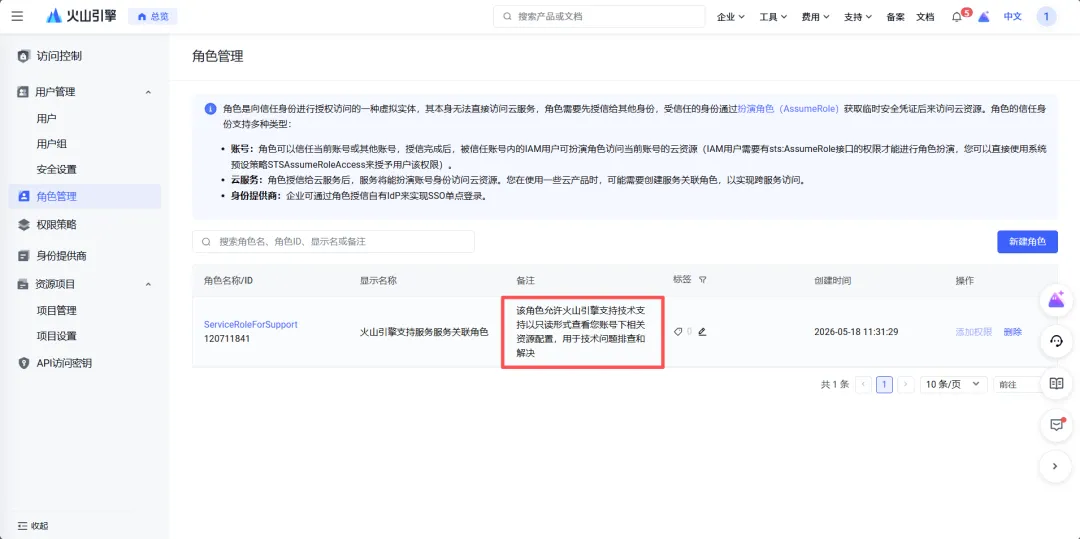Image resolution: width=1080 pixels, height=539 pixels.
Task: Click the 火山引擎 logo
Action: (81, 17)
